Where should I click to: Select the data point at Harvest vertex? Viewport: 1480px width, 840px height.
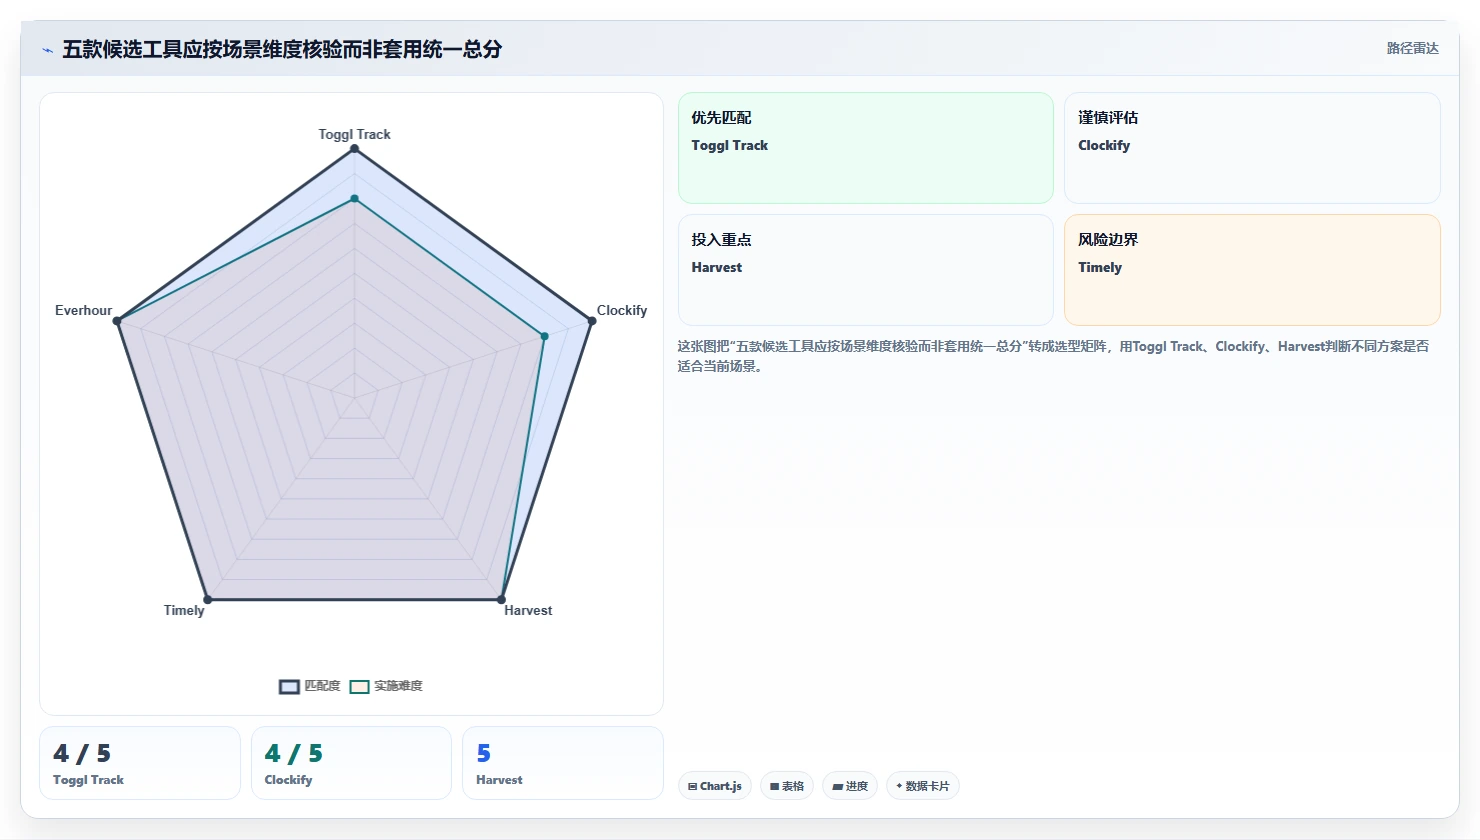(x=501, y=600)
